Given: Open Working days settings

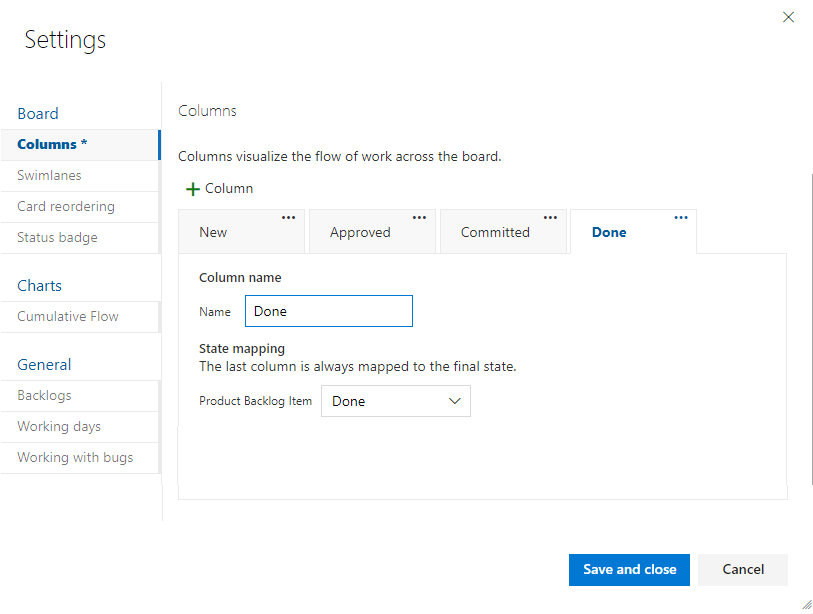Looking at the screenshot, I should tap(59, 426).
